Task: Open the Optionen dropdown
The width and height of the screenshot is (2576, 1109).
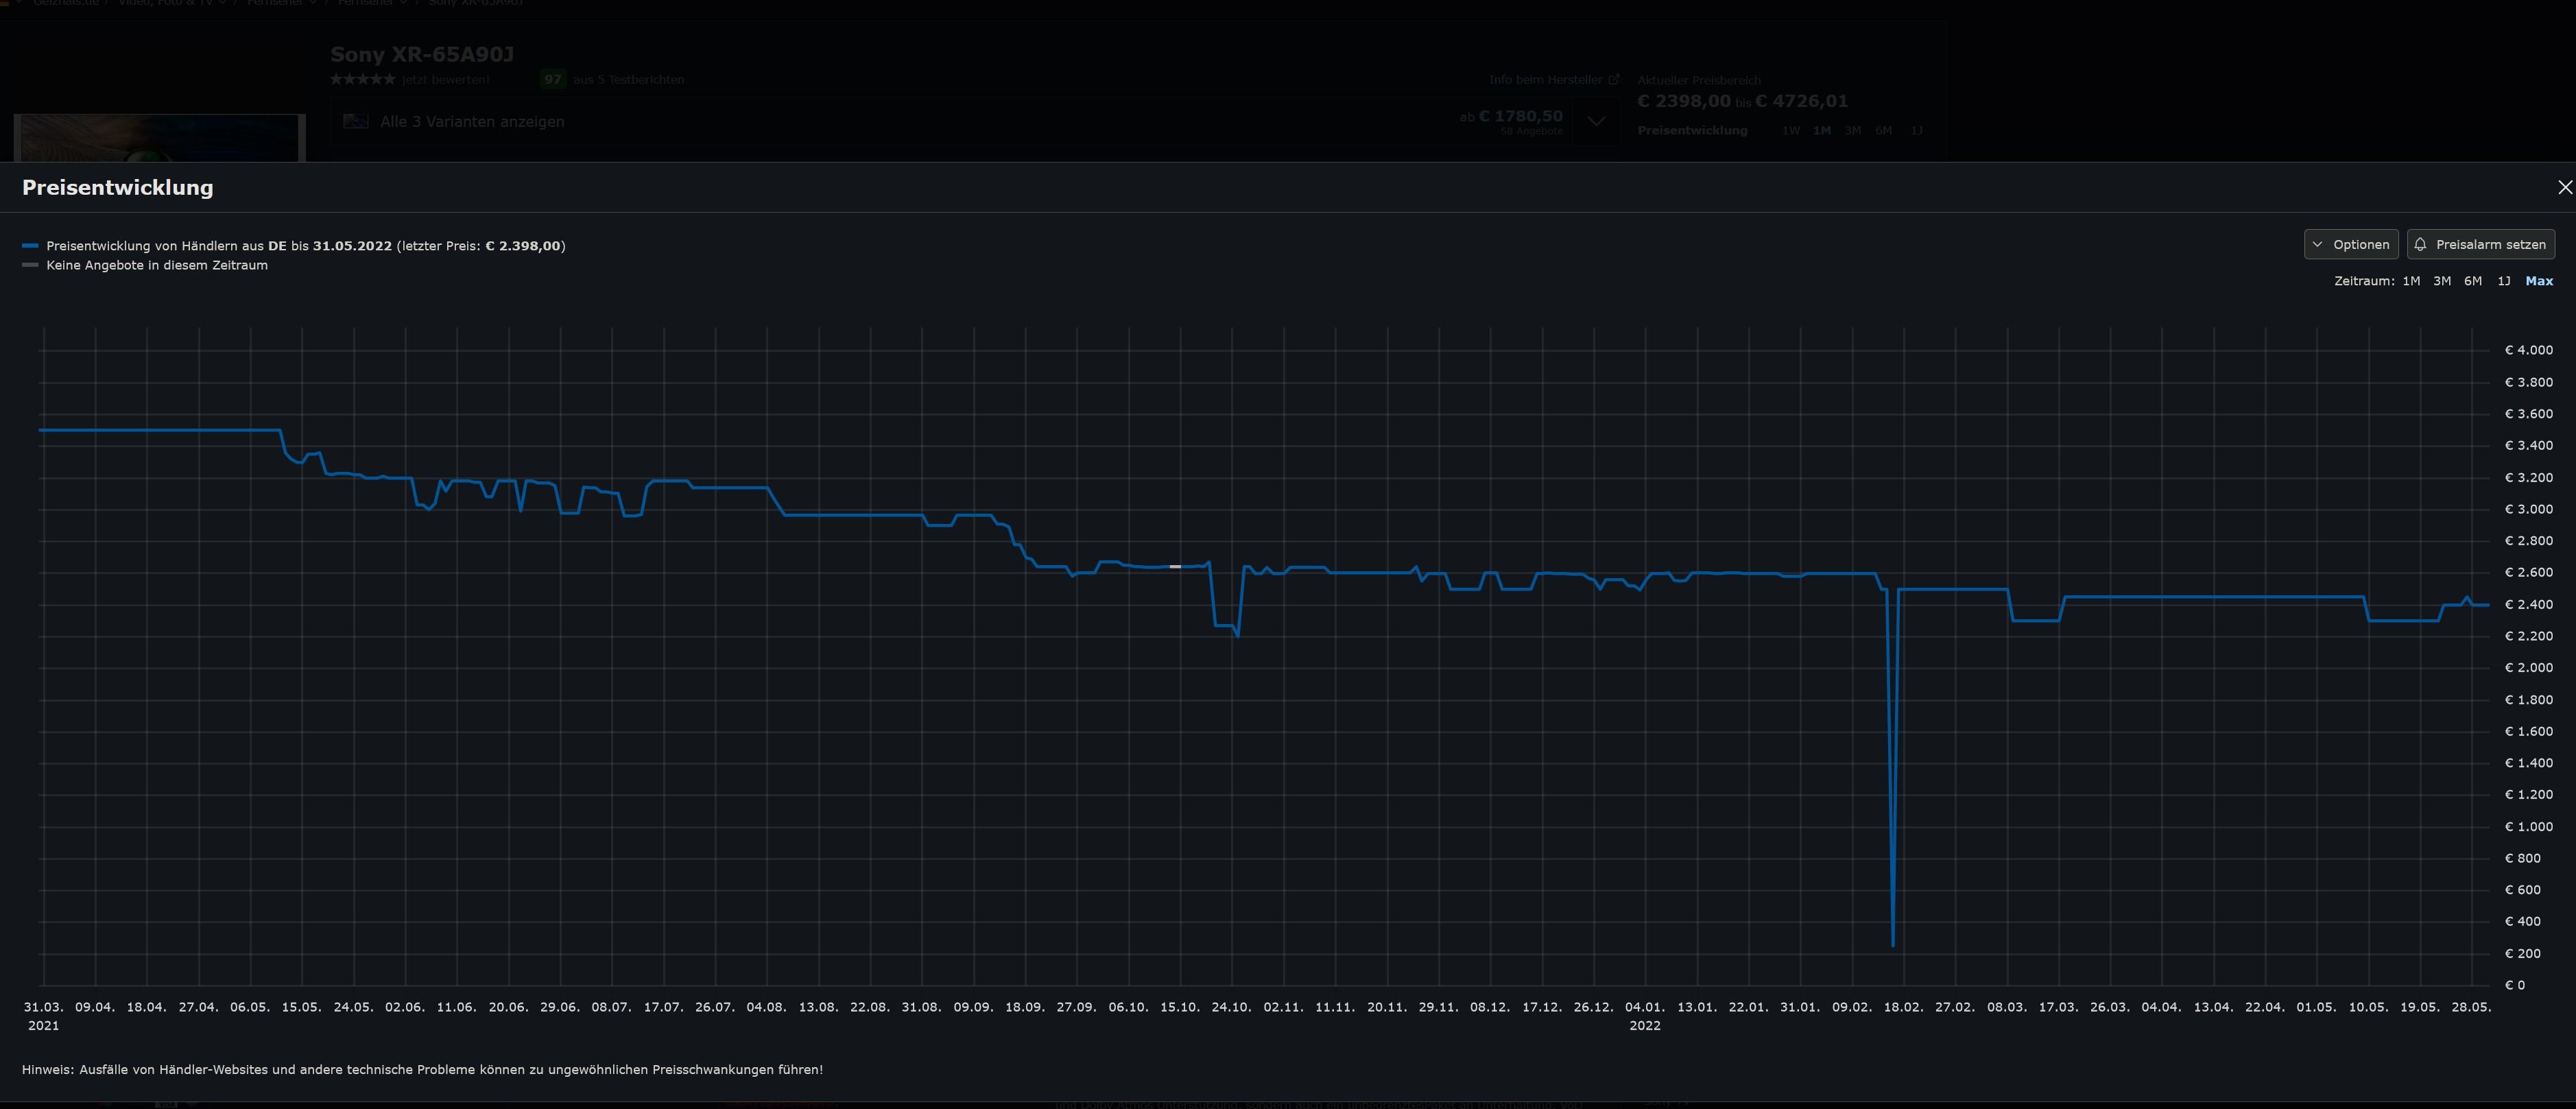Action: pos(2350,244)
